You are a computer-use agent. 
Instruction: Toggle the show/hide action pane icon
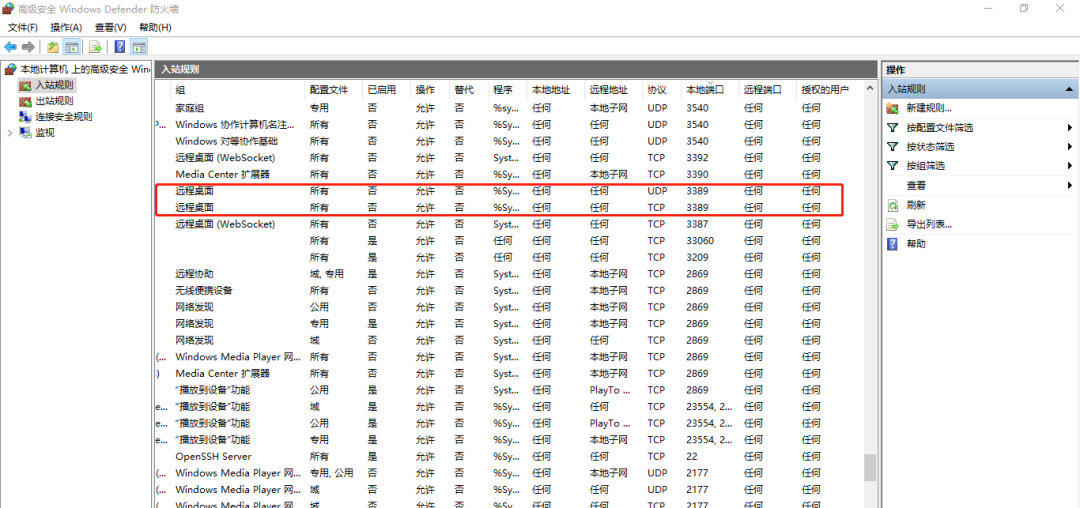point(139,47)
